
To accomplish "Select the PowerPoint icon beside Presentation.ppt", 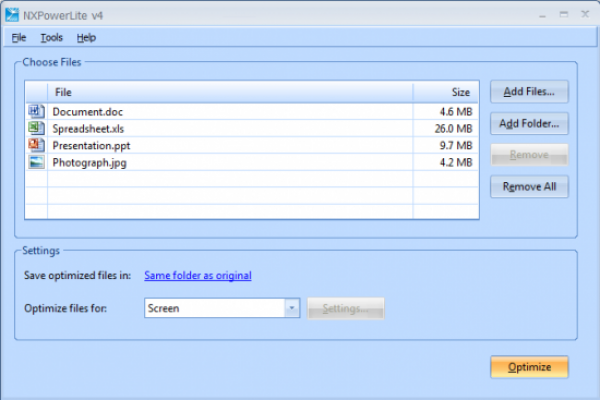I will [36, 145].
